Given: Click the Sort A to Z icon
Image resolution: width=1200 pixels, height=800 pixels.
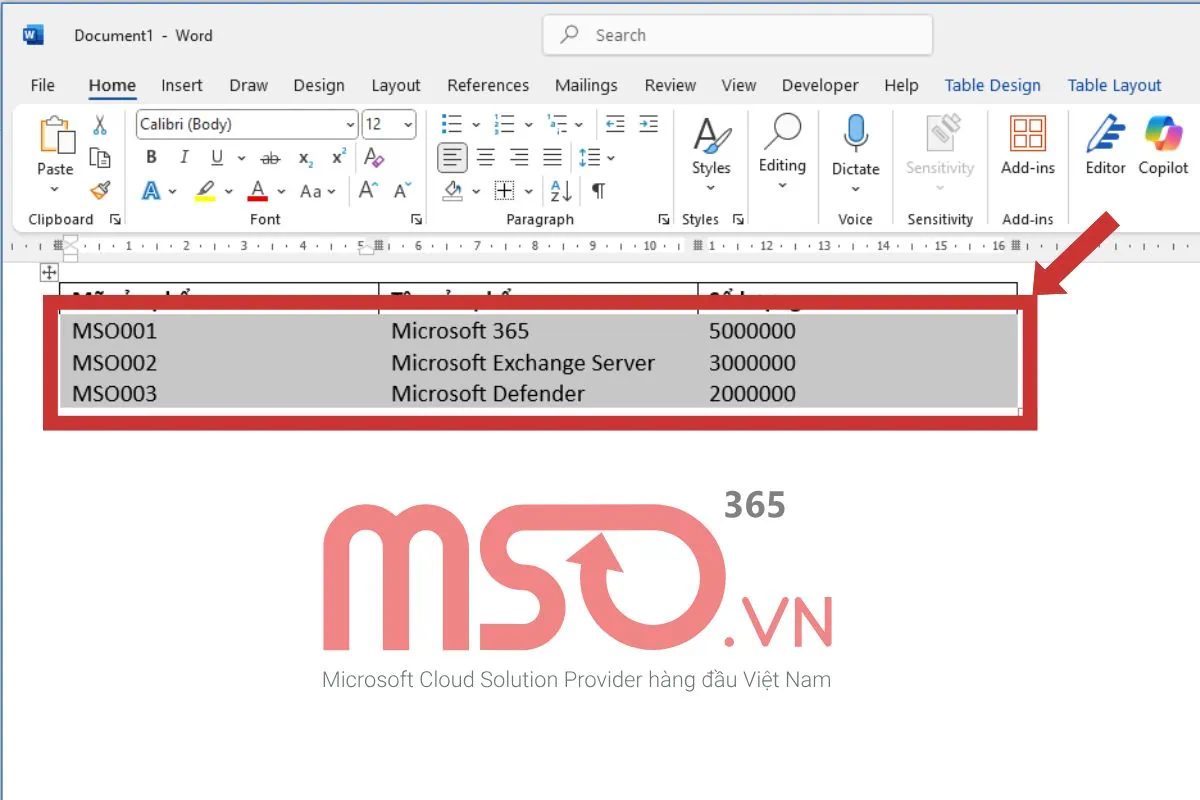Looking at the screenshot, I should [560, 190].
